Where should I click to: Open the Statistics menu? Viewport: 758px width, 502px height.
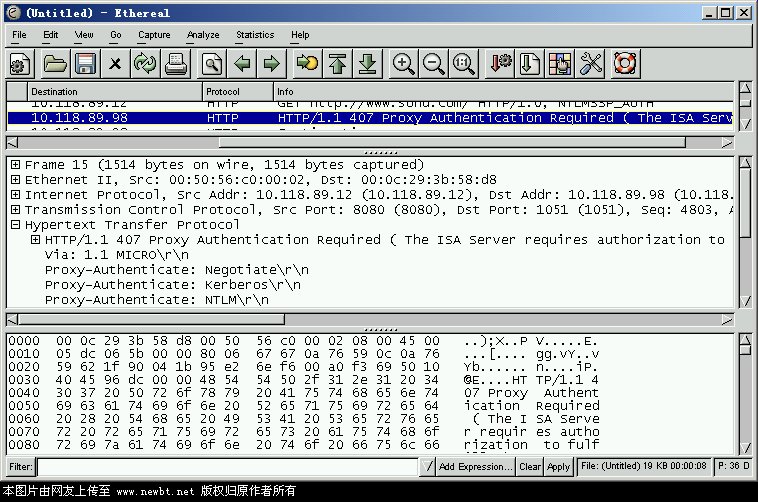point(255,35)
